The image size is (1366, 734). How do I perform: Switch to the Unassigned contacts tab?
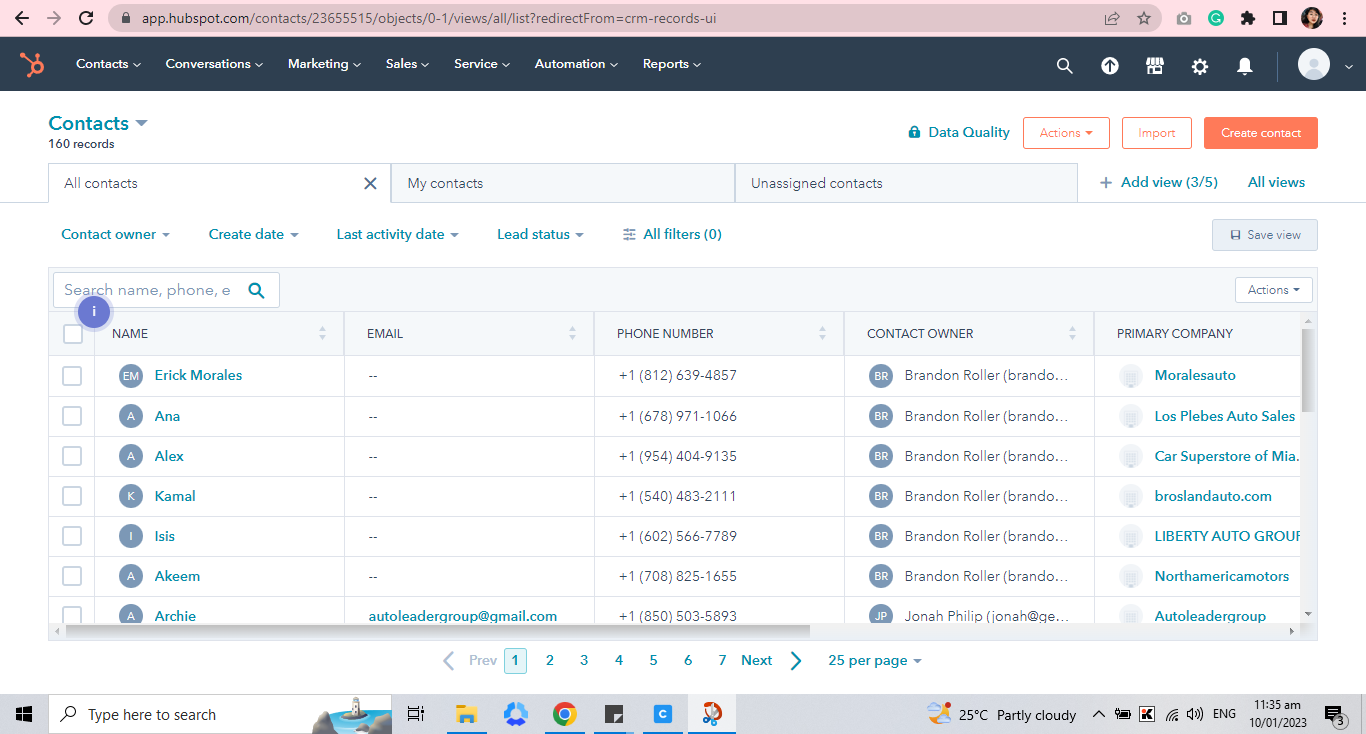[906, 184]
